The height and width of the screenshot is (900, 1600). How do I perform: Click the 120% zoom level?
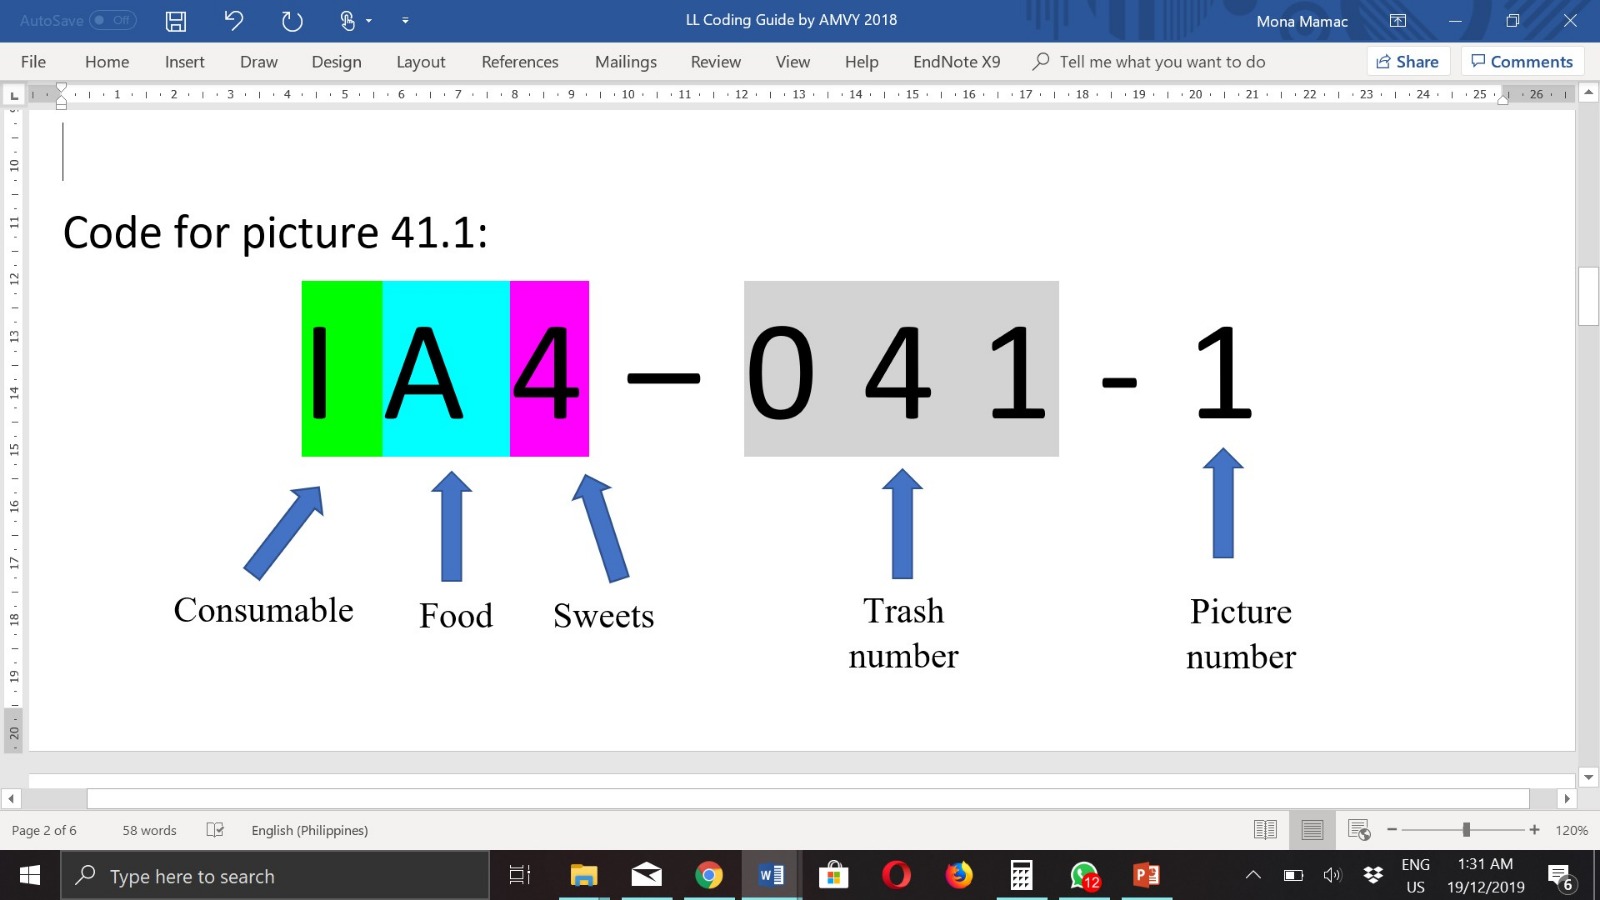point(1571,831)
